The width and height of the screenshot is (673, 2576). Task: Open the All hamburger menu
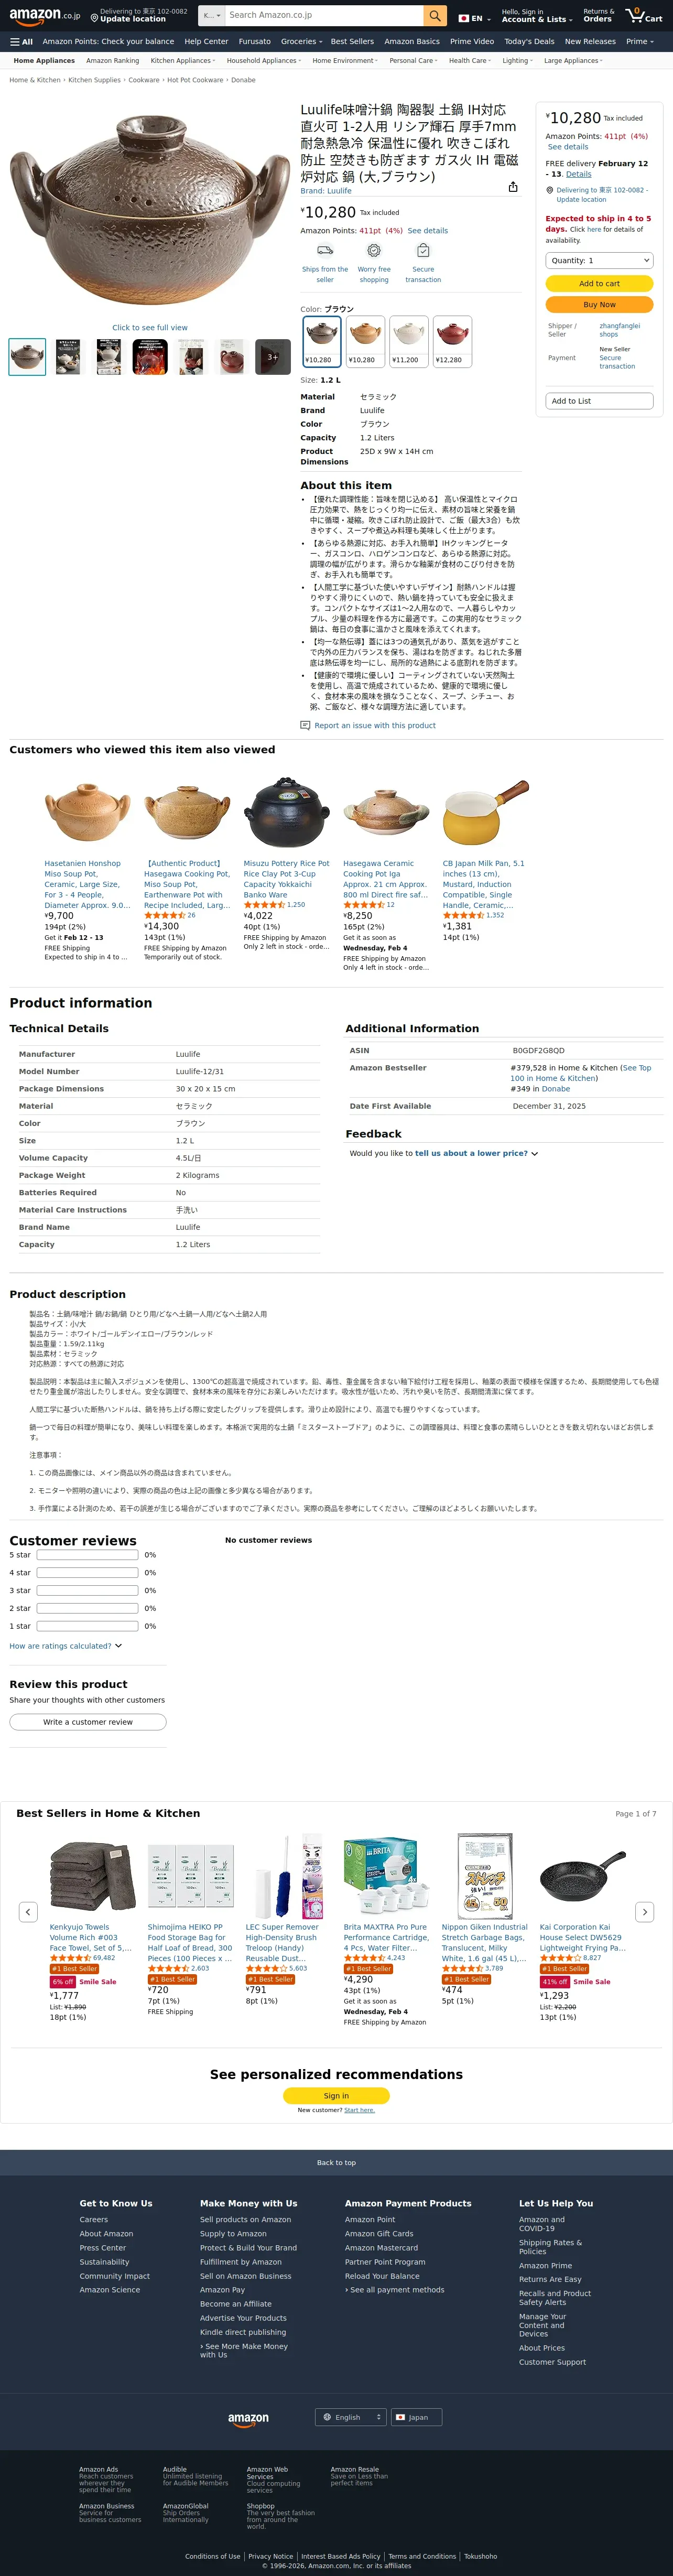pyautogui.click(x=21, y=42)
